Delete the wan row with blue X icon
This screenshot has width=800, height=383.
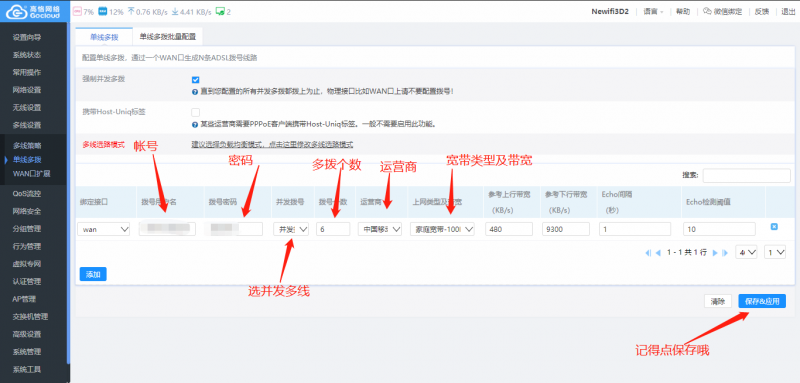coord(774,226)
